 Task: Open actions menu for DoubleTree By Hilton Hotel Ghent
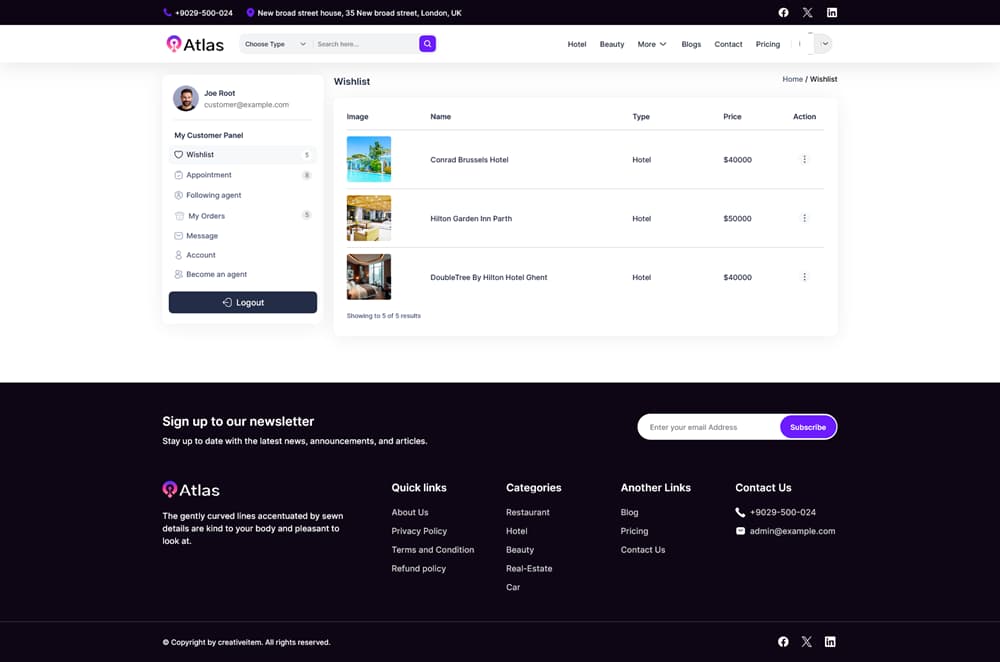point(804,277)
